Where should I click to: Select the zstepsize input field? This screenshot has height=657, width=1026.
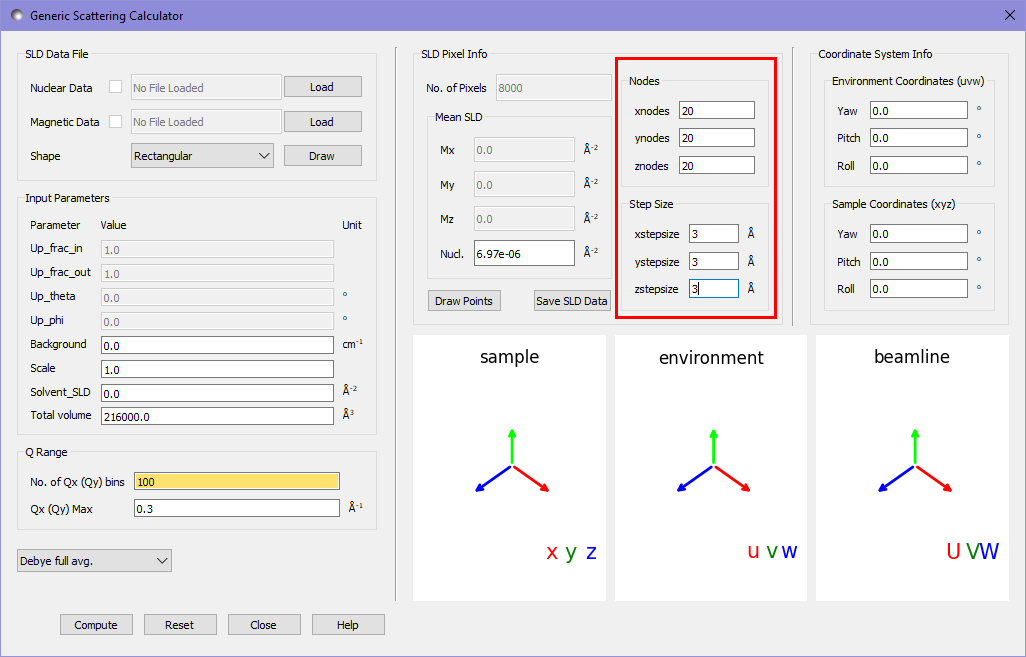pos(713,288)
